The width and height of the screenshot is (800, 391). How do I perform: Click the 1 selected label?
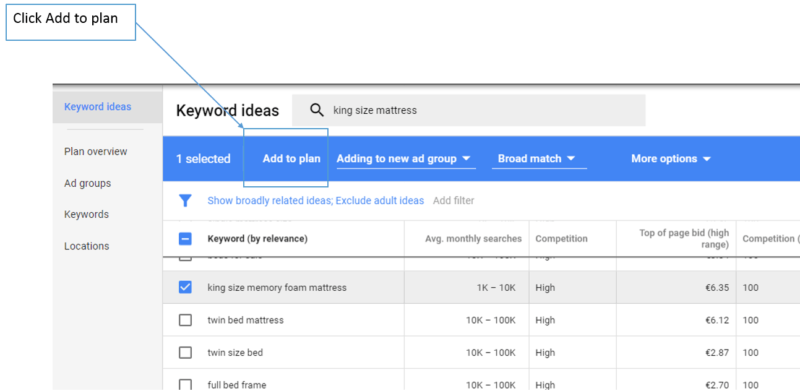coord(203,159)
